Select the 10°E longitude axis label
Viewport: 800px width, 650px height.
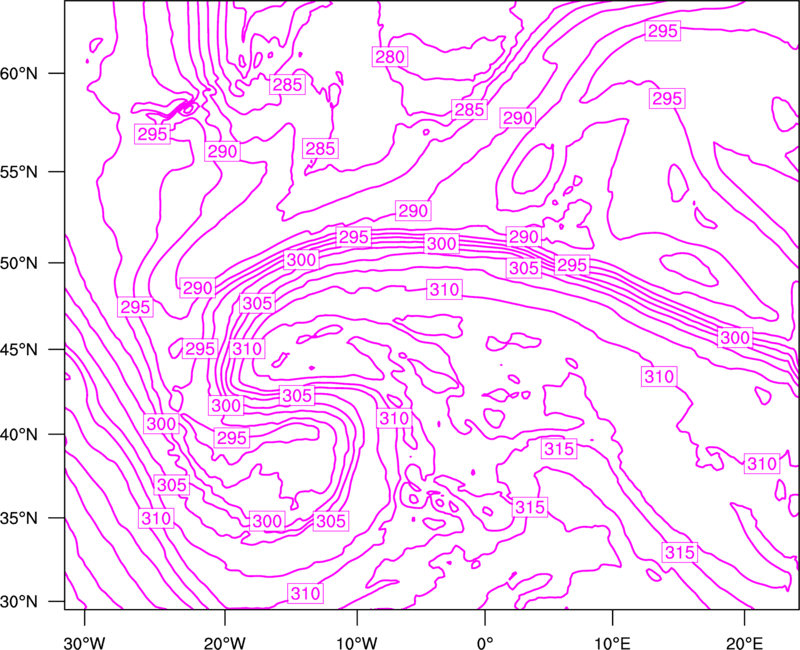point(612,643)
